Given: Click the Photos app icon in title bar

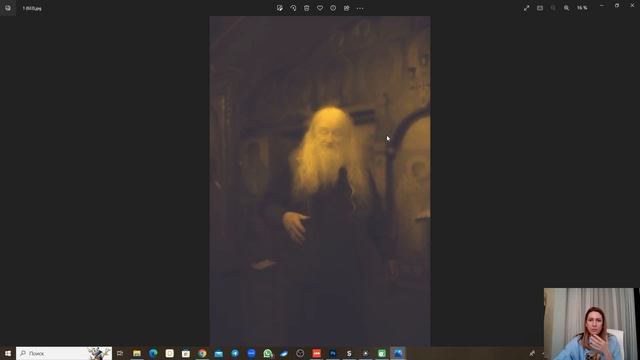Looking at the screenshot, I should pos(8,8).
